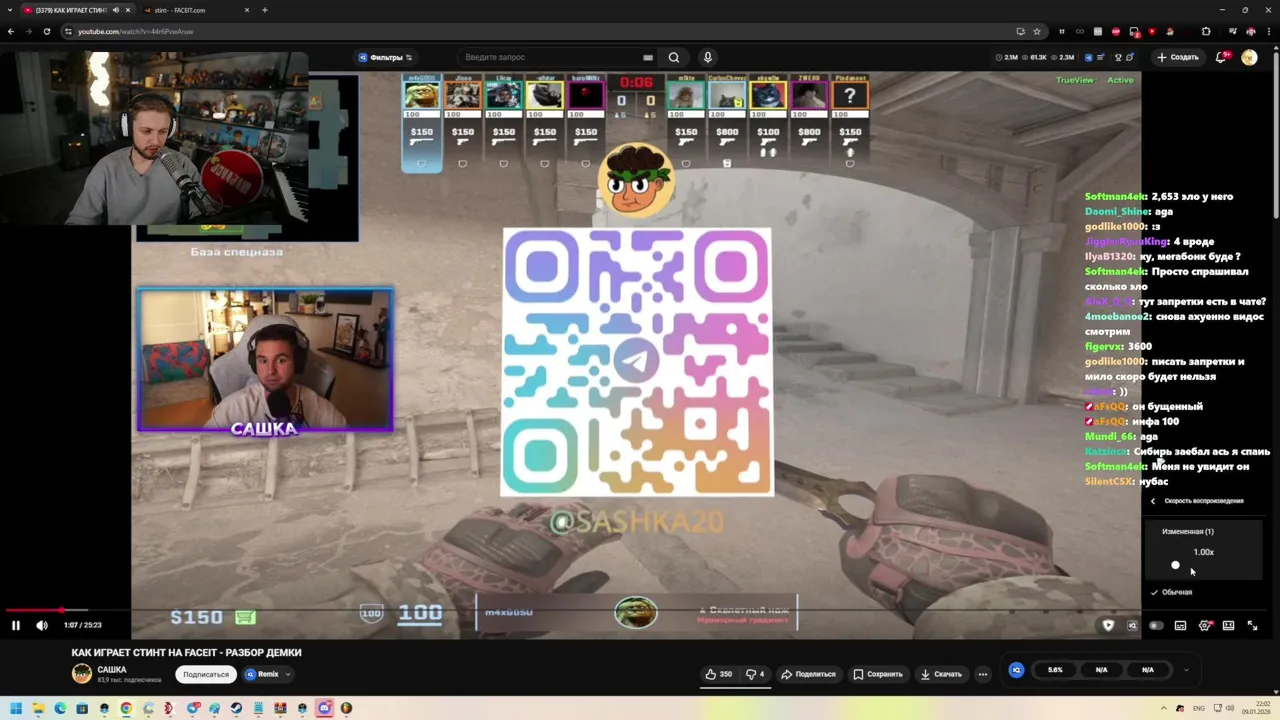The height and width of the screenshot is (720, 1280).
Task: Open YouTube account avatar menu
Action: [1249, 57]
